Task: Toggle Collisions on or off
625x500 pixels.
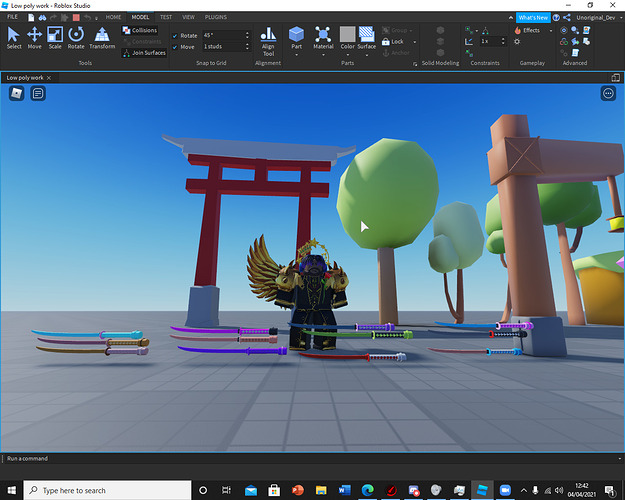Action: (140, 30)
